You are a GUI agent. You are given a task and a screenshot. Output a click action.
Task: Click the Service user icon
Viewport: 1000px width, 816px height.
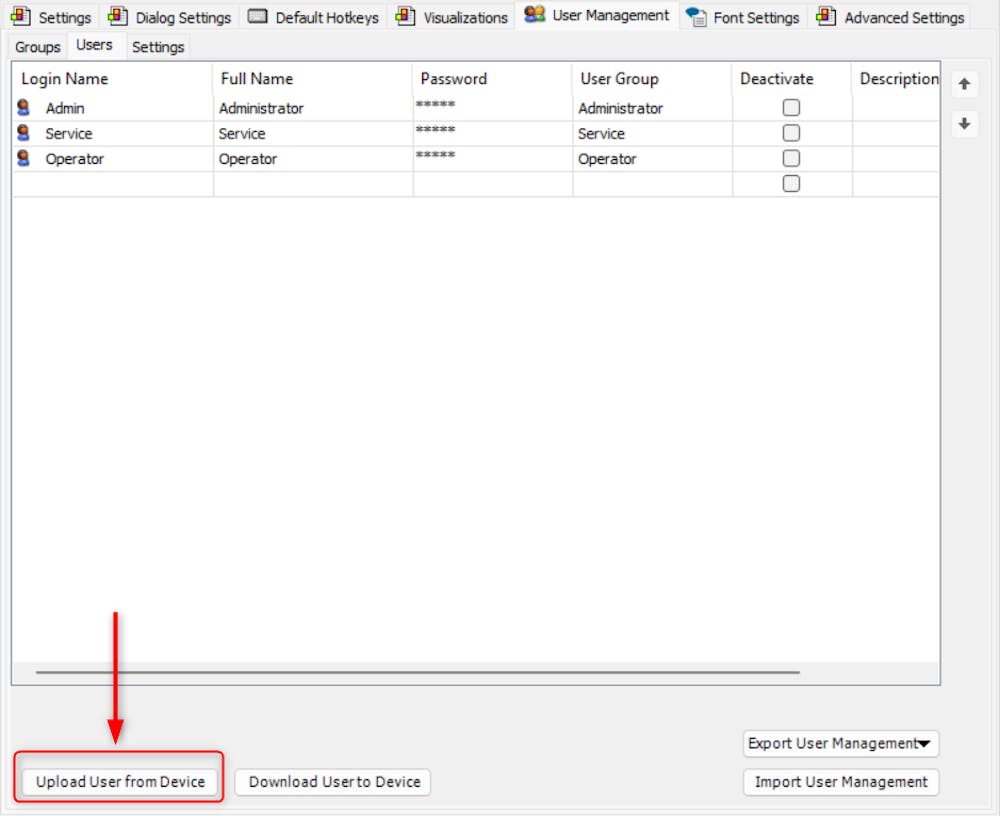pos(22,133)
